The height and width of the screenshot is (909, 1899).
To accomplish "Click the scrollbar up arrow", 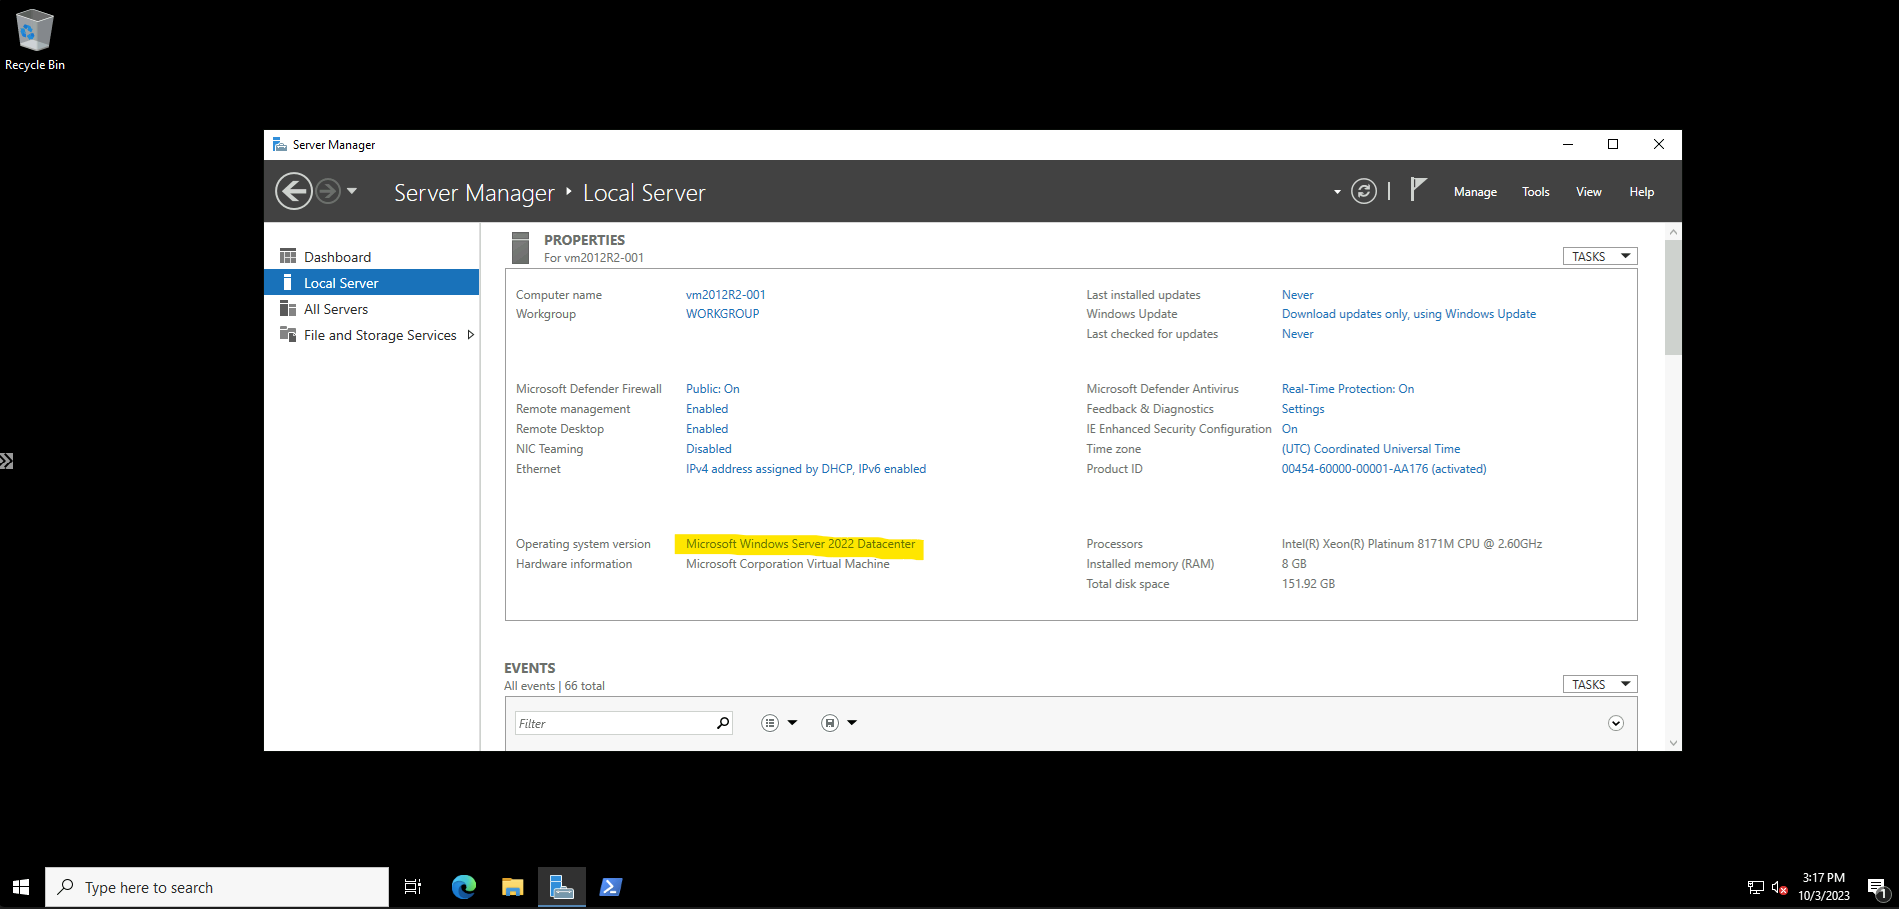I will tap(1674, 231).
